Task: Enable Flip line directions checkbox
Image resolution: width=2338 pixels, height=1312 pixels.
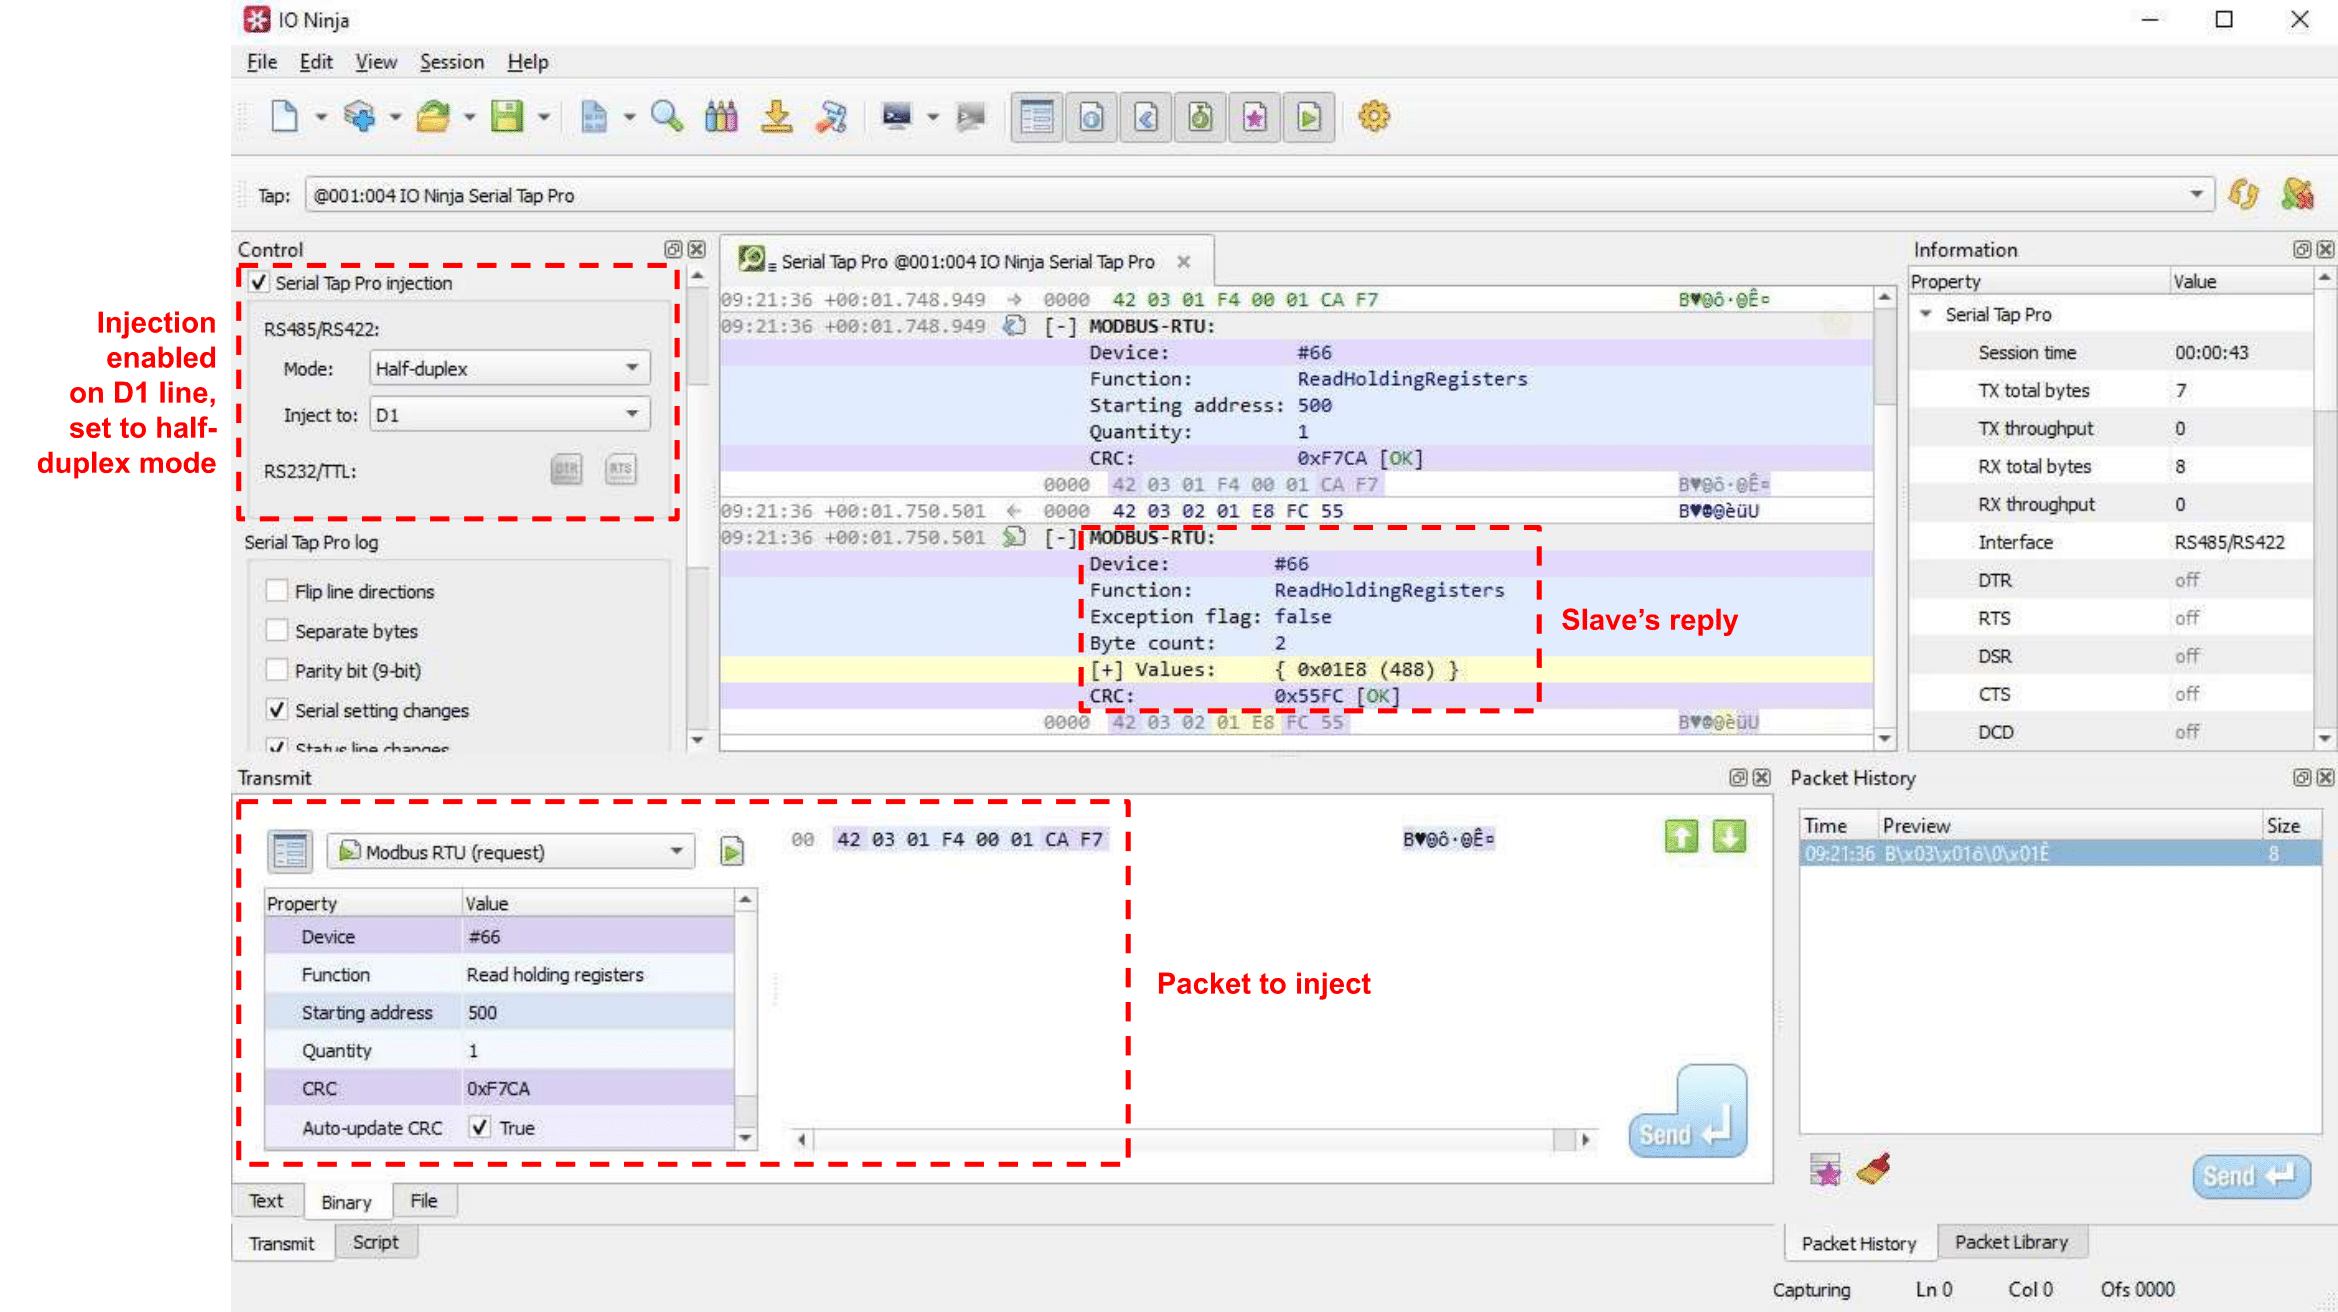Action: pyautogui.click(x=277, y=591)
